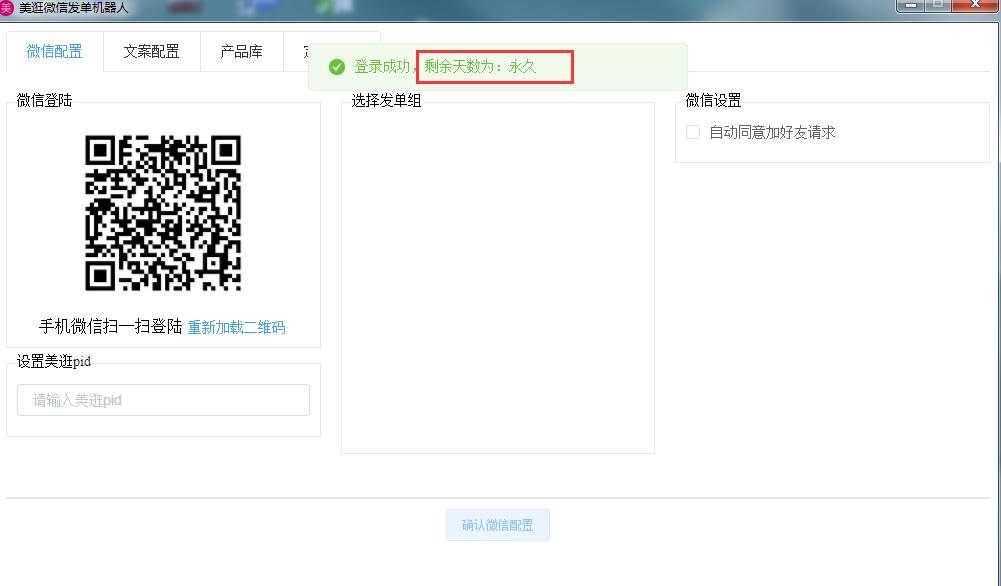Viewport: 1001px width, 586px height.
Task: Click the 重新加载二维码 link
Action: point(236,327)
